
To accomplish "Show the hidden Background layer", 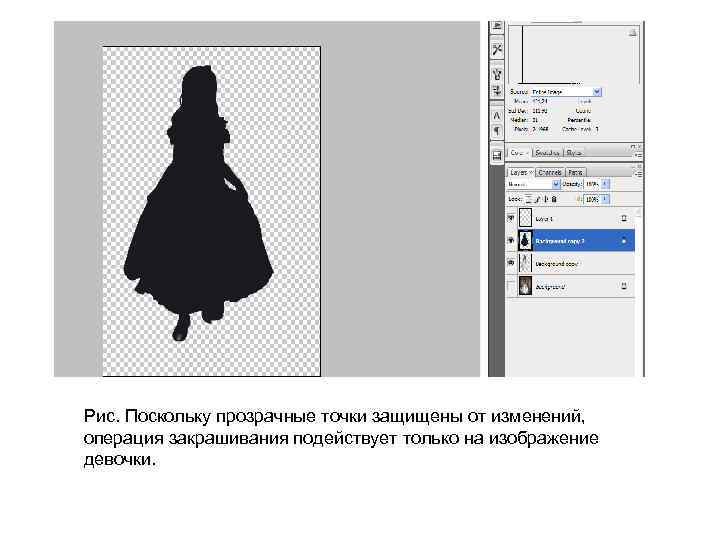I will coord(511,286).
